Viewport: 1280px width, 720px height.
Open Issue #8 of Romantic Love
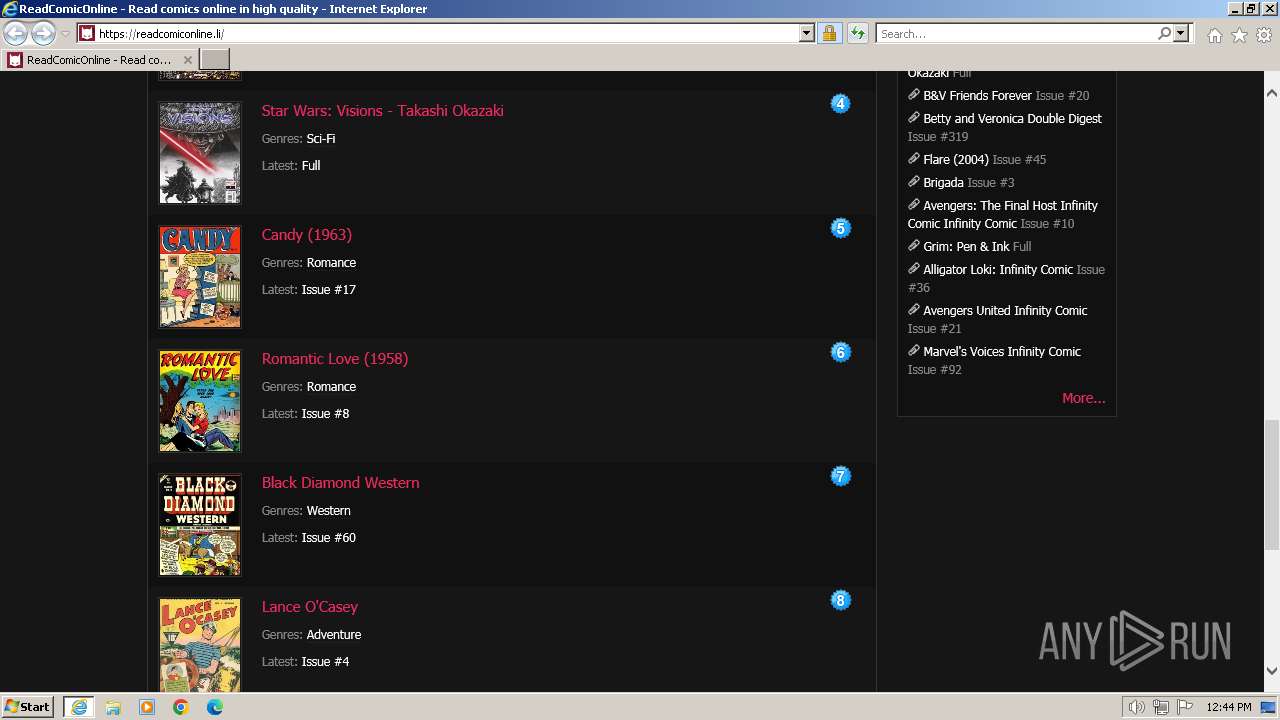[325, 414]
